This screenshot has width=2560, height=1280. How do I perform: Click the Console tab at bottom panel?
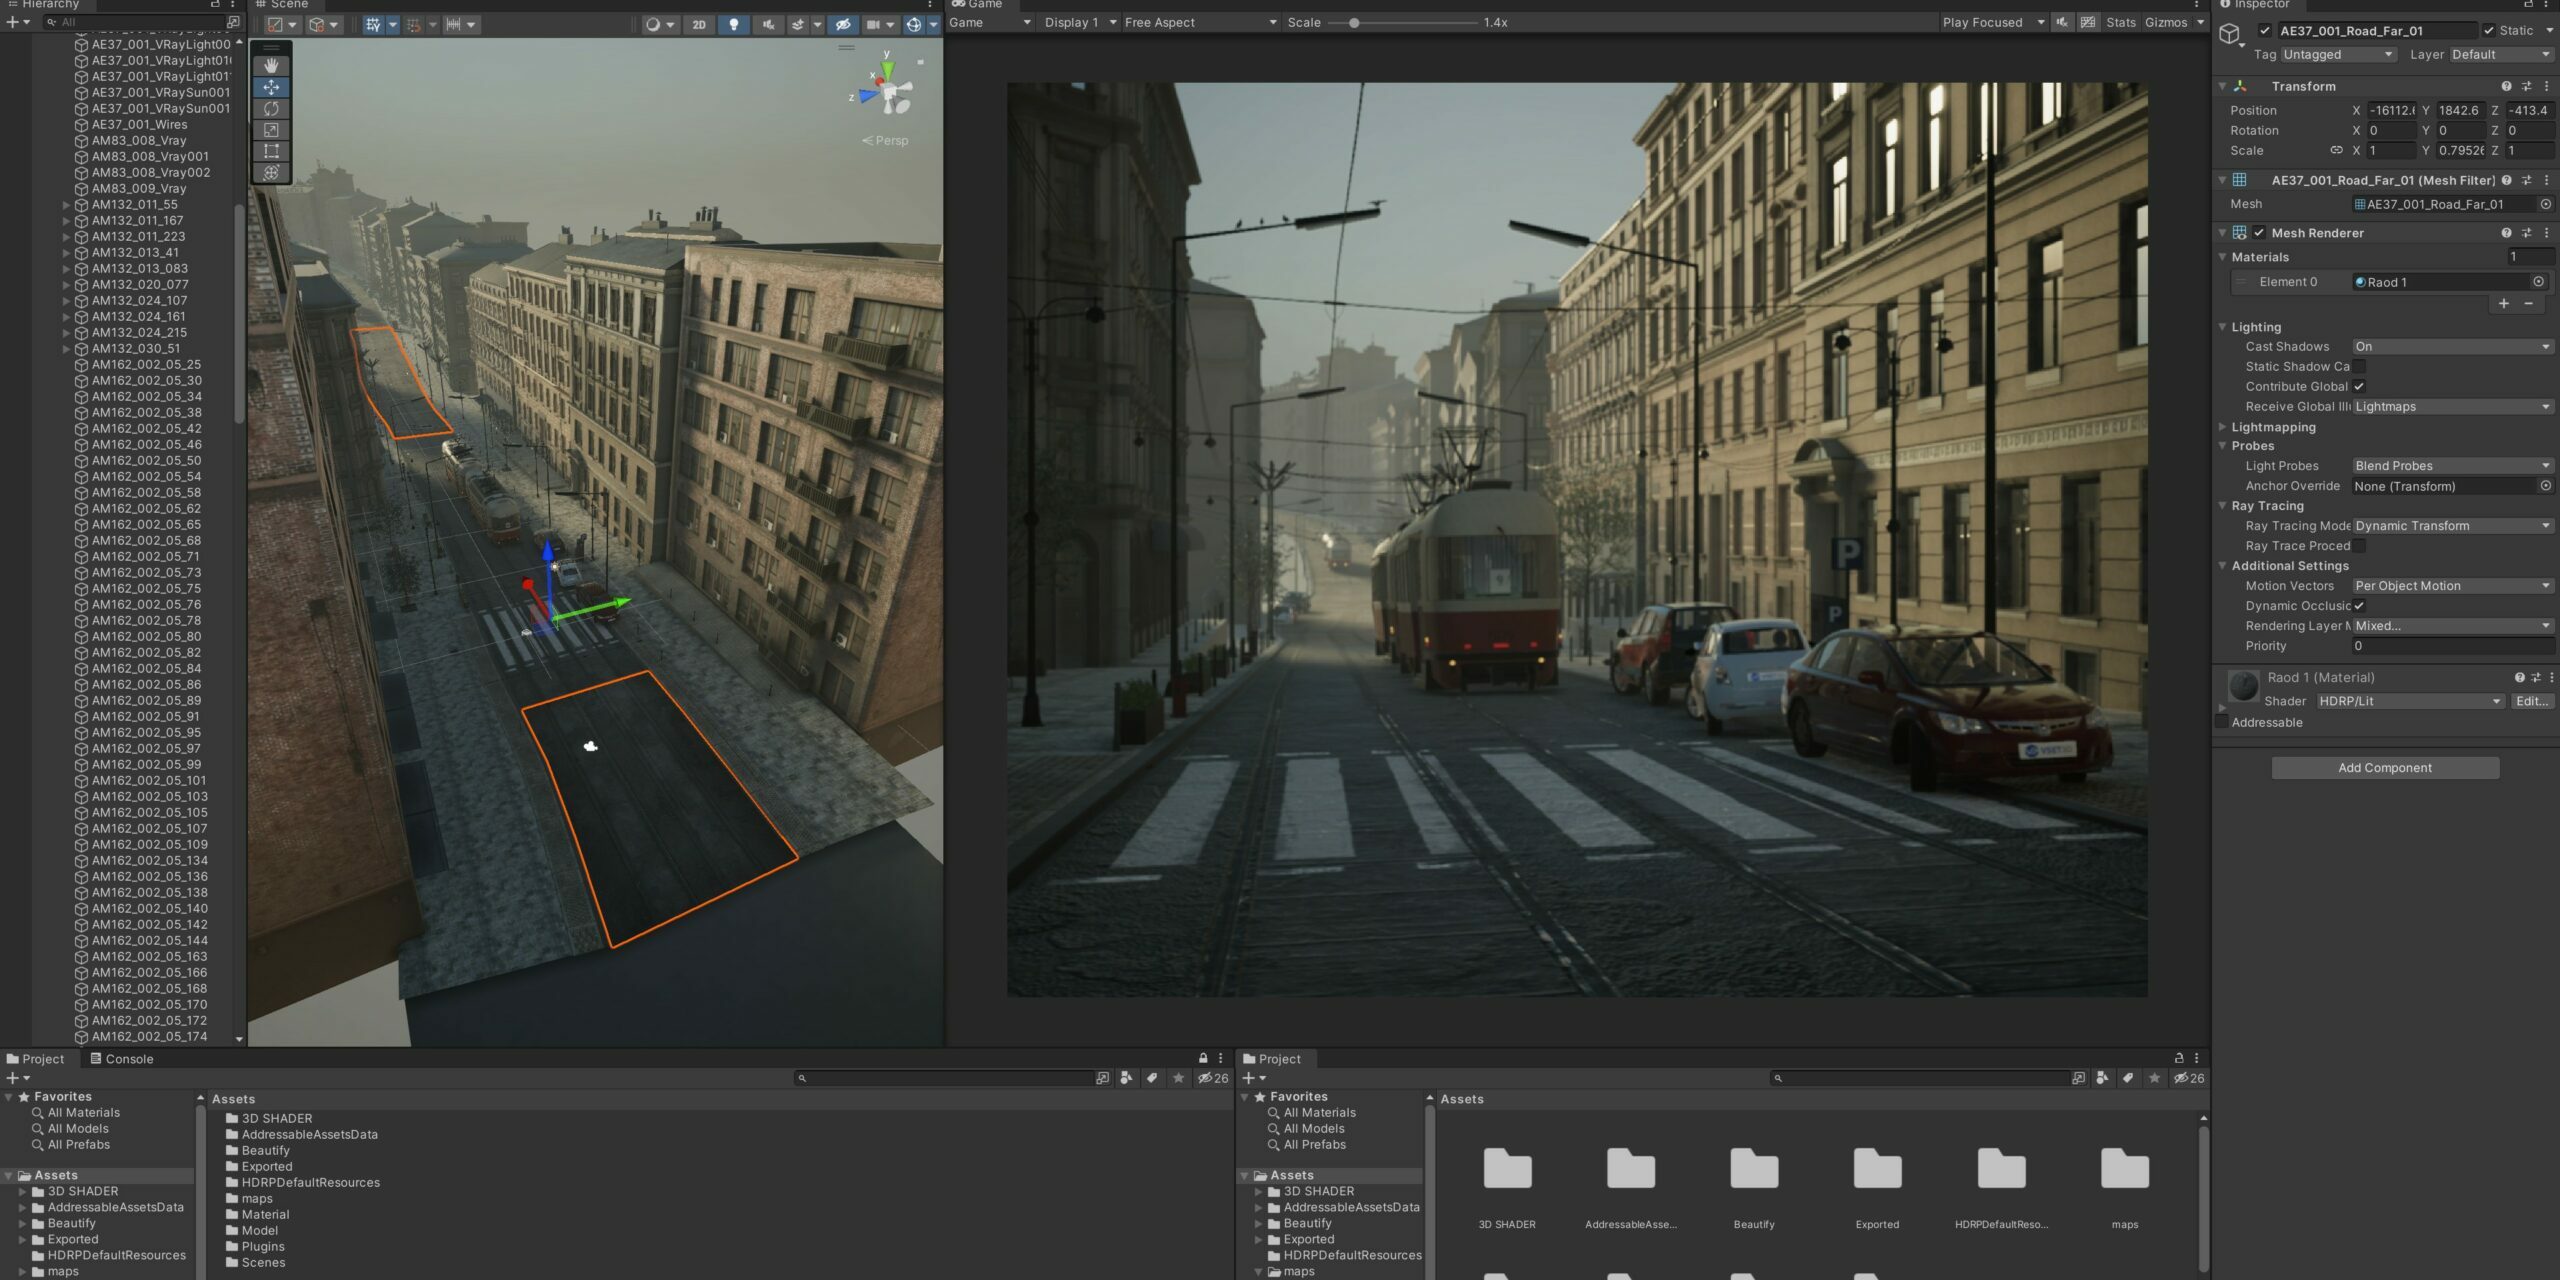click(x=127, y=1058)
